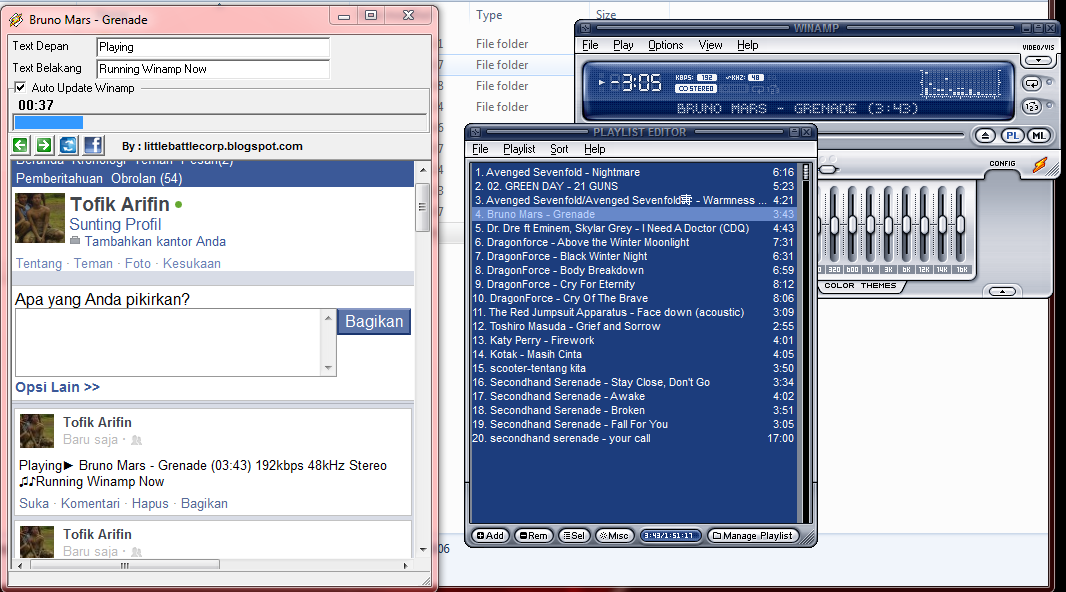Click Suka on the Playing post

[x=34, y=503]
